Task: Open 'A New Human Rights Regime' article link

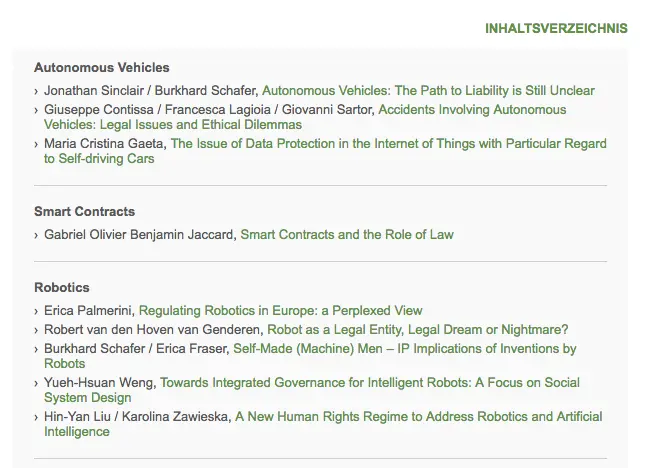Action: (323, 424)
